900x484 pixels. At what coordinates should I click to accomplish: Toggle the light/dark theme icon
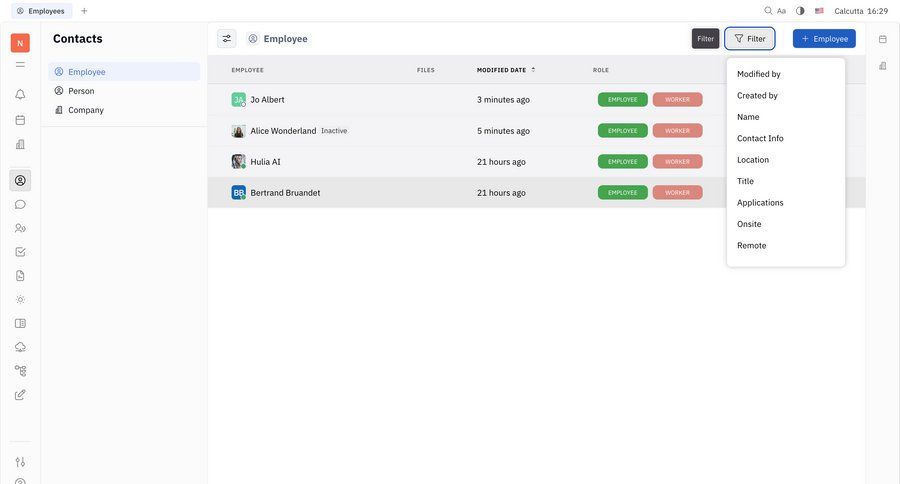point(800,11)
